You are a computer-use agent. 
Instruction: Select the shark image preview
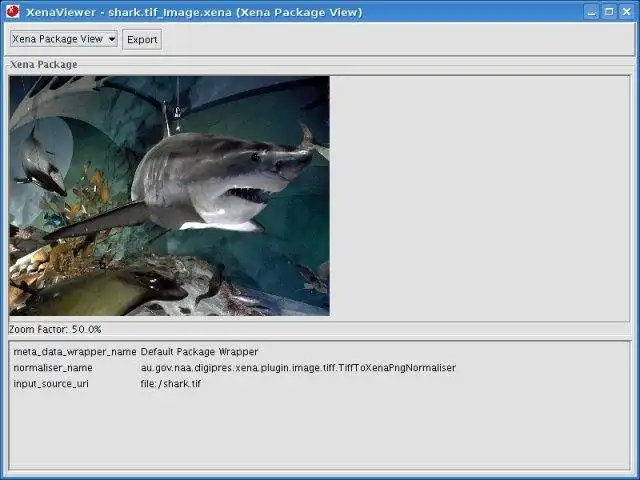(x=169, y=196)
